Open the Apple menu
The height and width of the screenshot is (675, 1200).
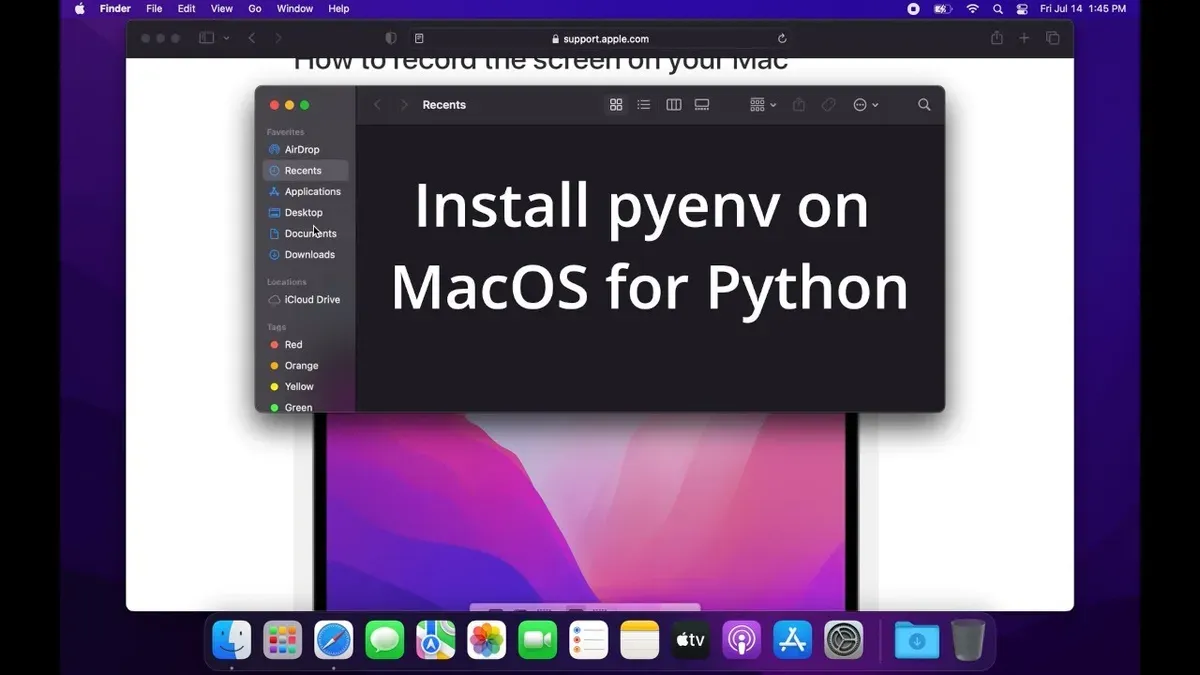click(79, 9)
